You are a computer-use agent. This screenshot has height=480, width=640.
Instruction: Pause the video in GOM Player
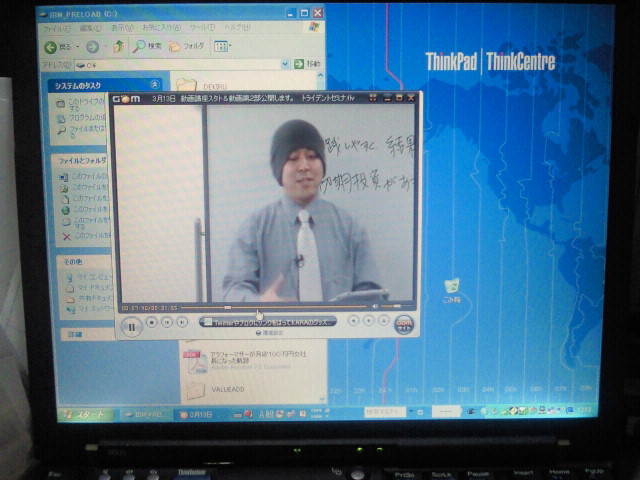pyautogui.click(x=131, y=327)
